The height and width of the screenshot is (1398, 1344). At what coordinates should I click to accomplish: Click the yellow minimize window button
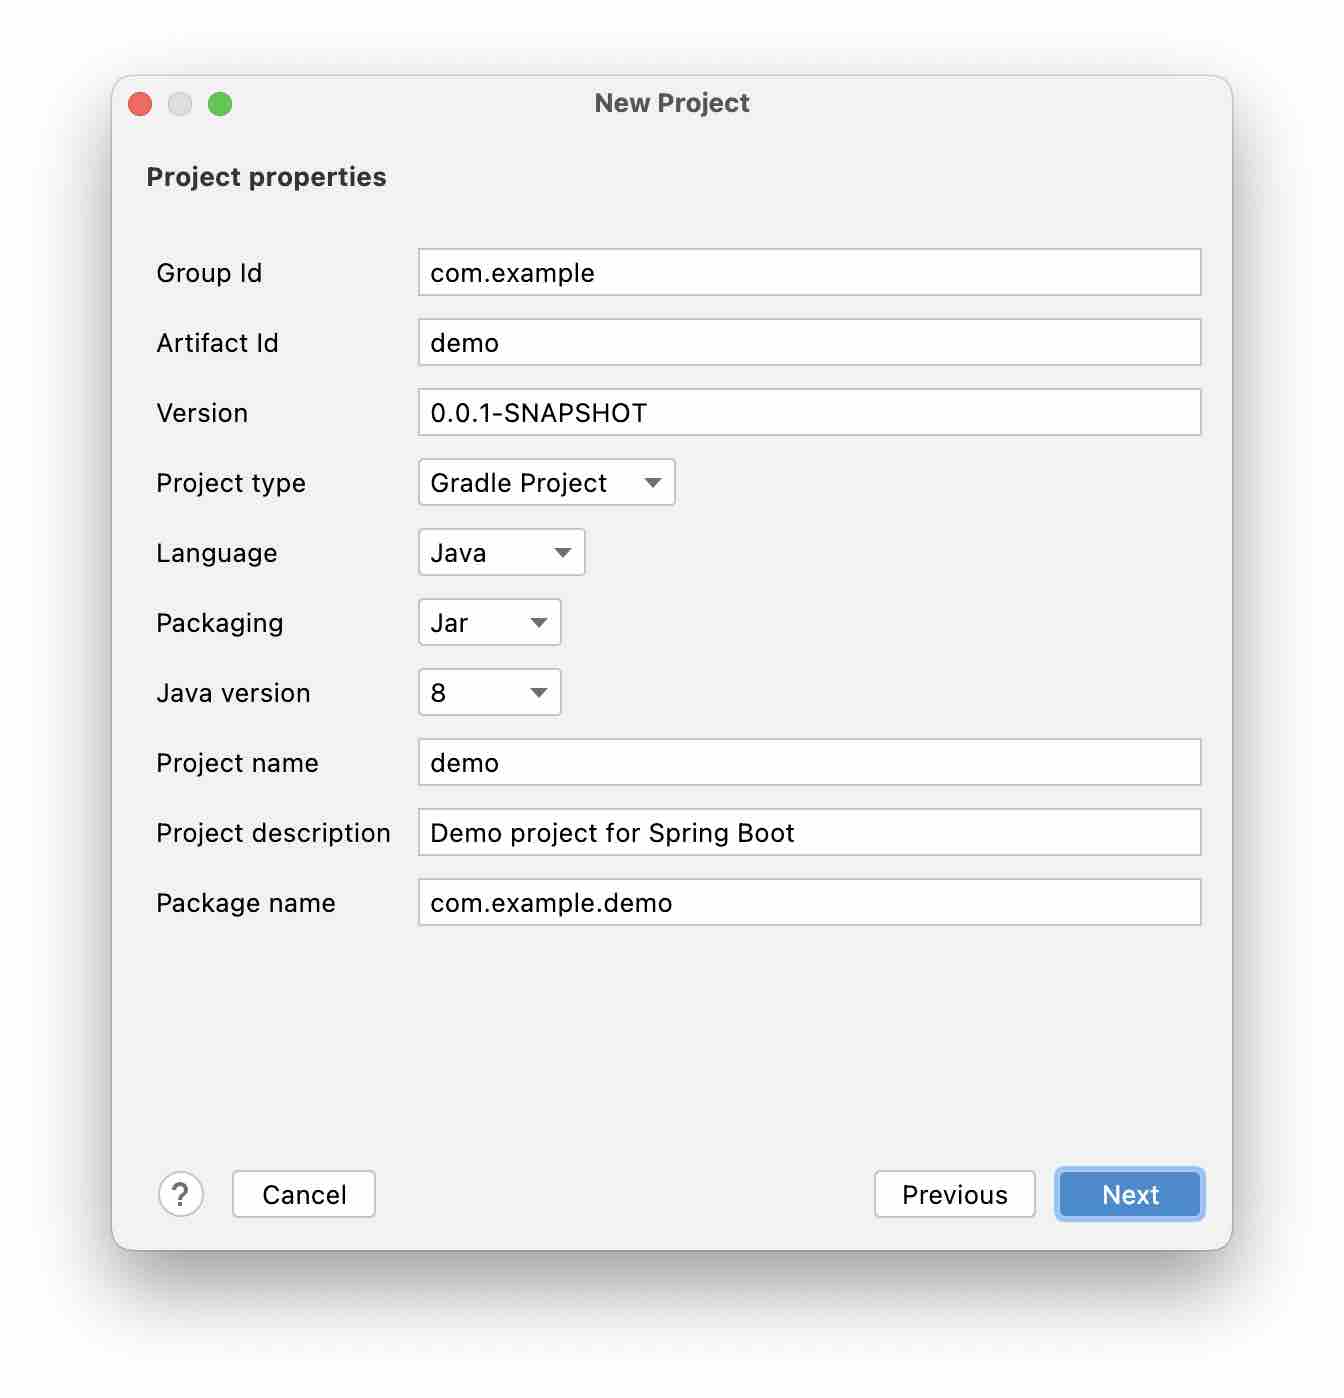tap(180, 103)
